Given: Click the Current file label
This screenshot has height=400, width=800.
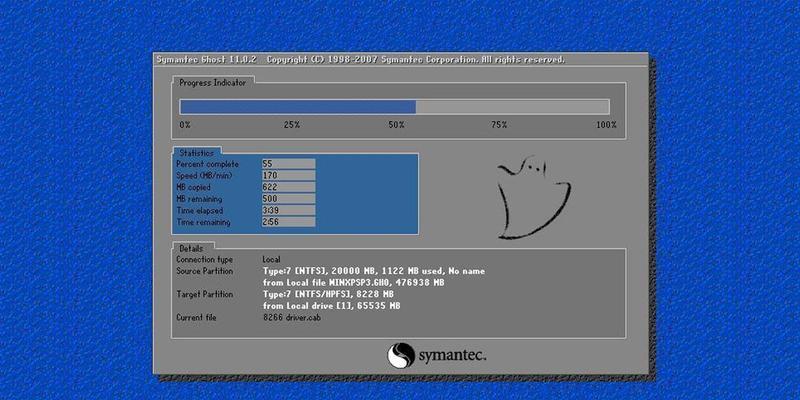Looking at the screenshot, I should [196, 318].
